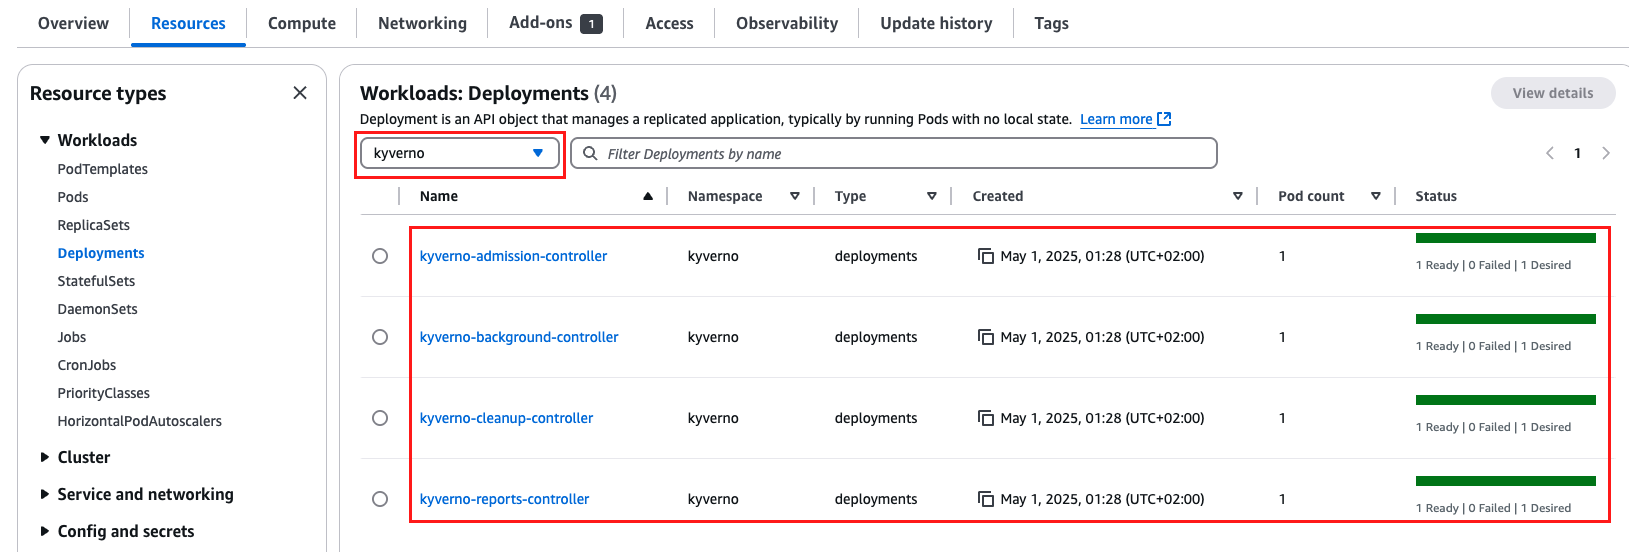This screenshot has height=552, width=1629.
Task: Click status bar of kyverno-admission-controller
Action: click(x=1505, y=238)
